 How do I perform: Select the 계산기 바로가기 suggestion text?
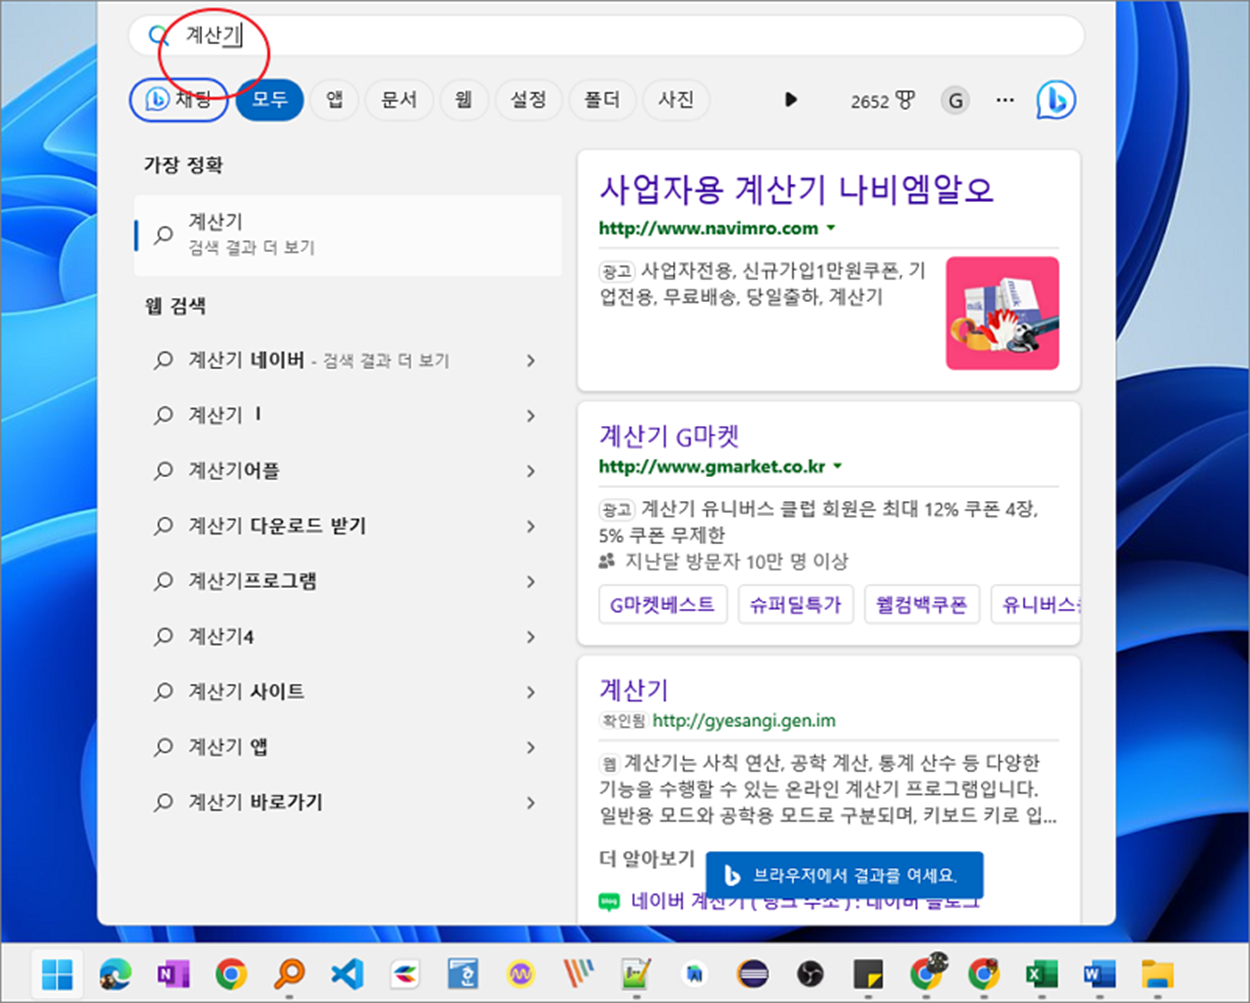coord(255,802)
